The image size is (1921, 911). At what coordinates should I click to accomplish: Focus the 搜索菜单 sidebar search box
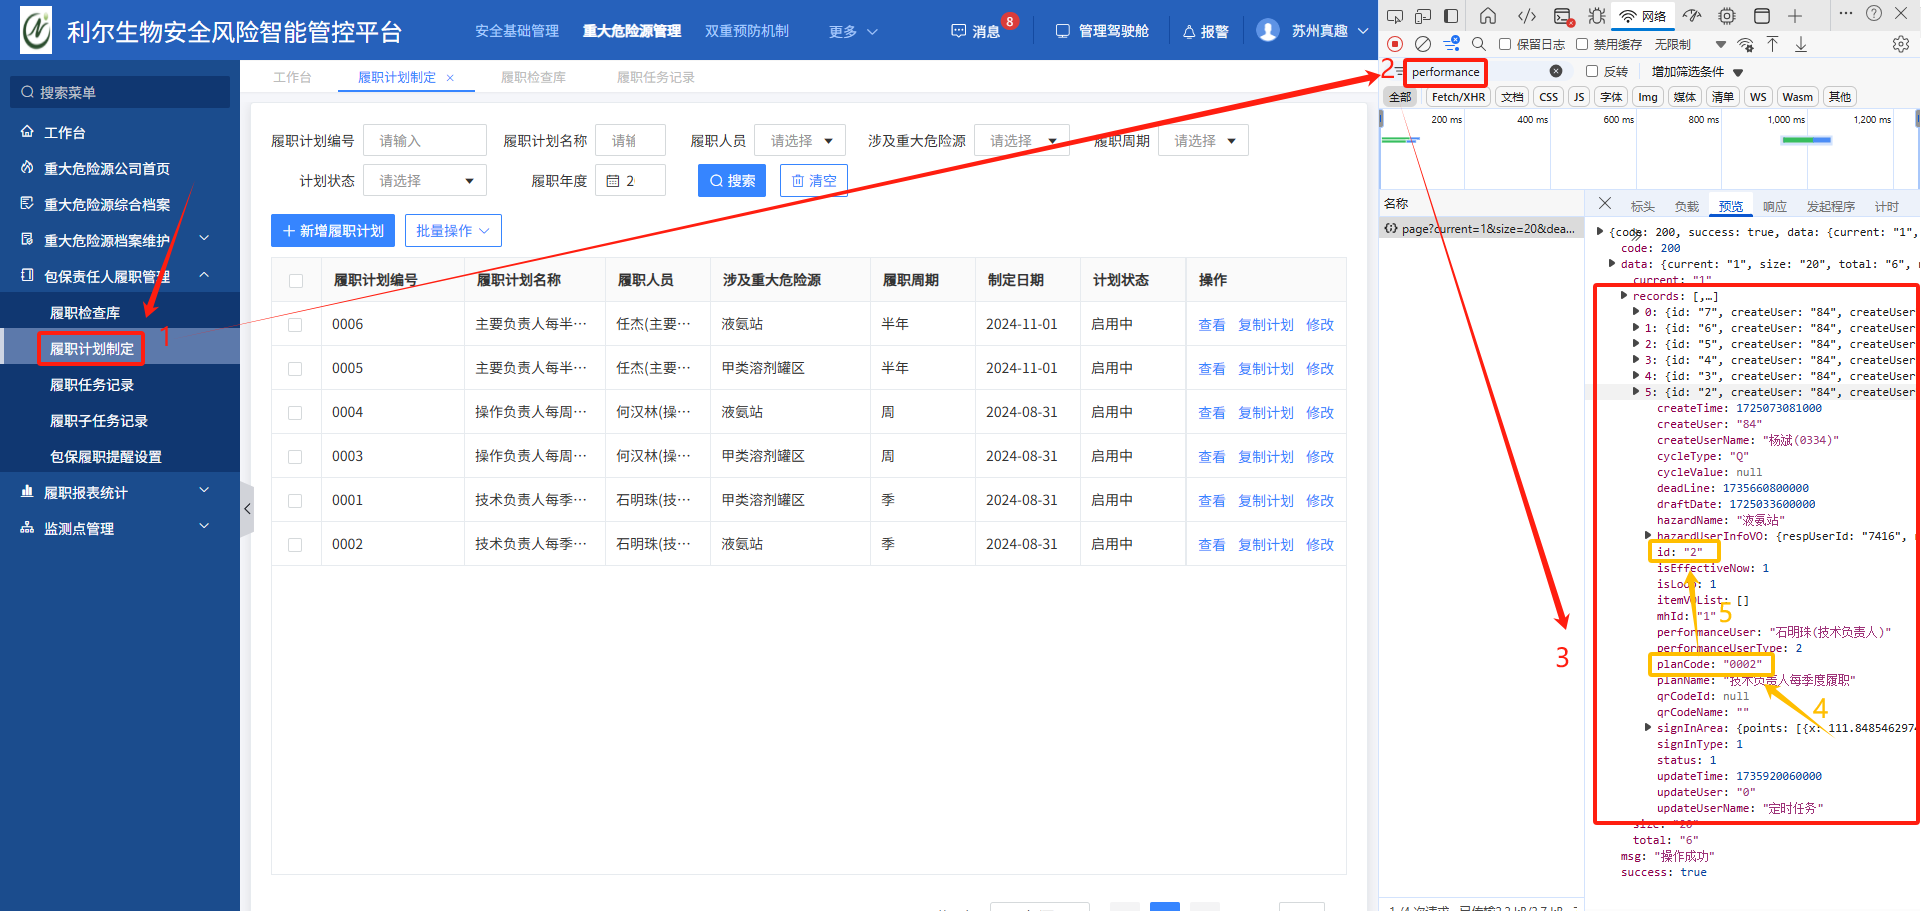click(120, 92)
